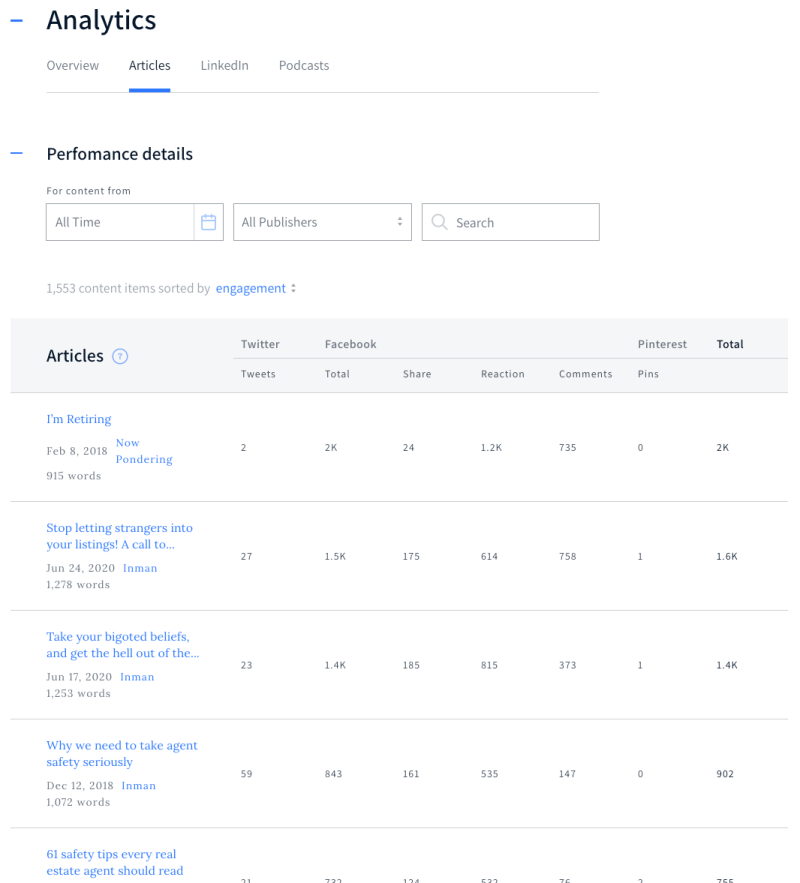This screenshot has height=883, width=800.
Task: Click the 1,553 content items sorted by text
Action: pos(128,288)
